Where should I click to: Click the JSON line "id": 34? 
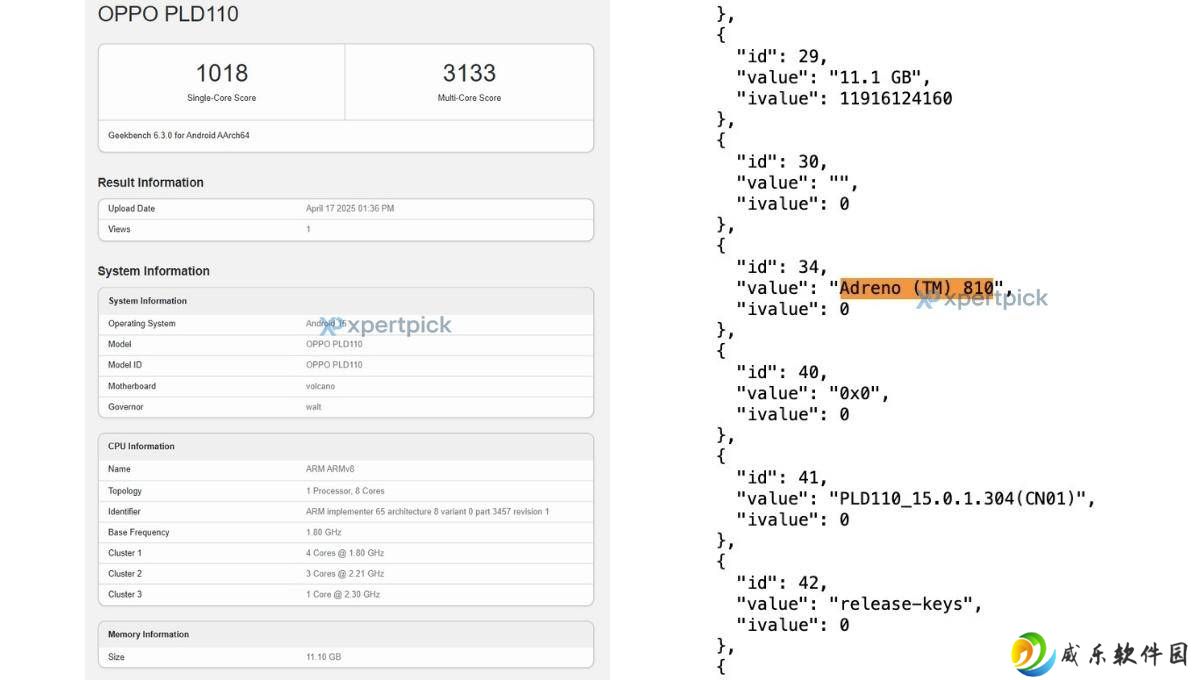click(x=782, y=267)
